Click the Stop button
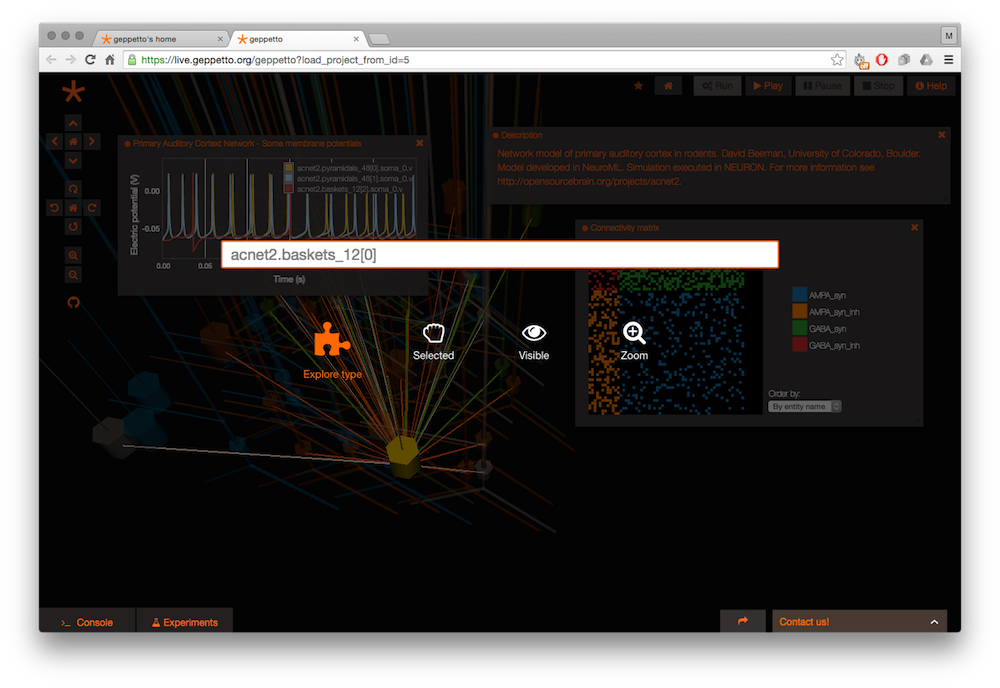Screen dimensions: 1000x688 click(x=878, y=85)
